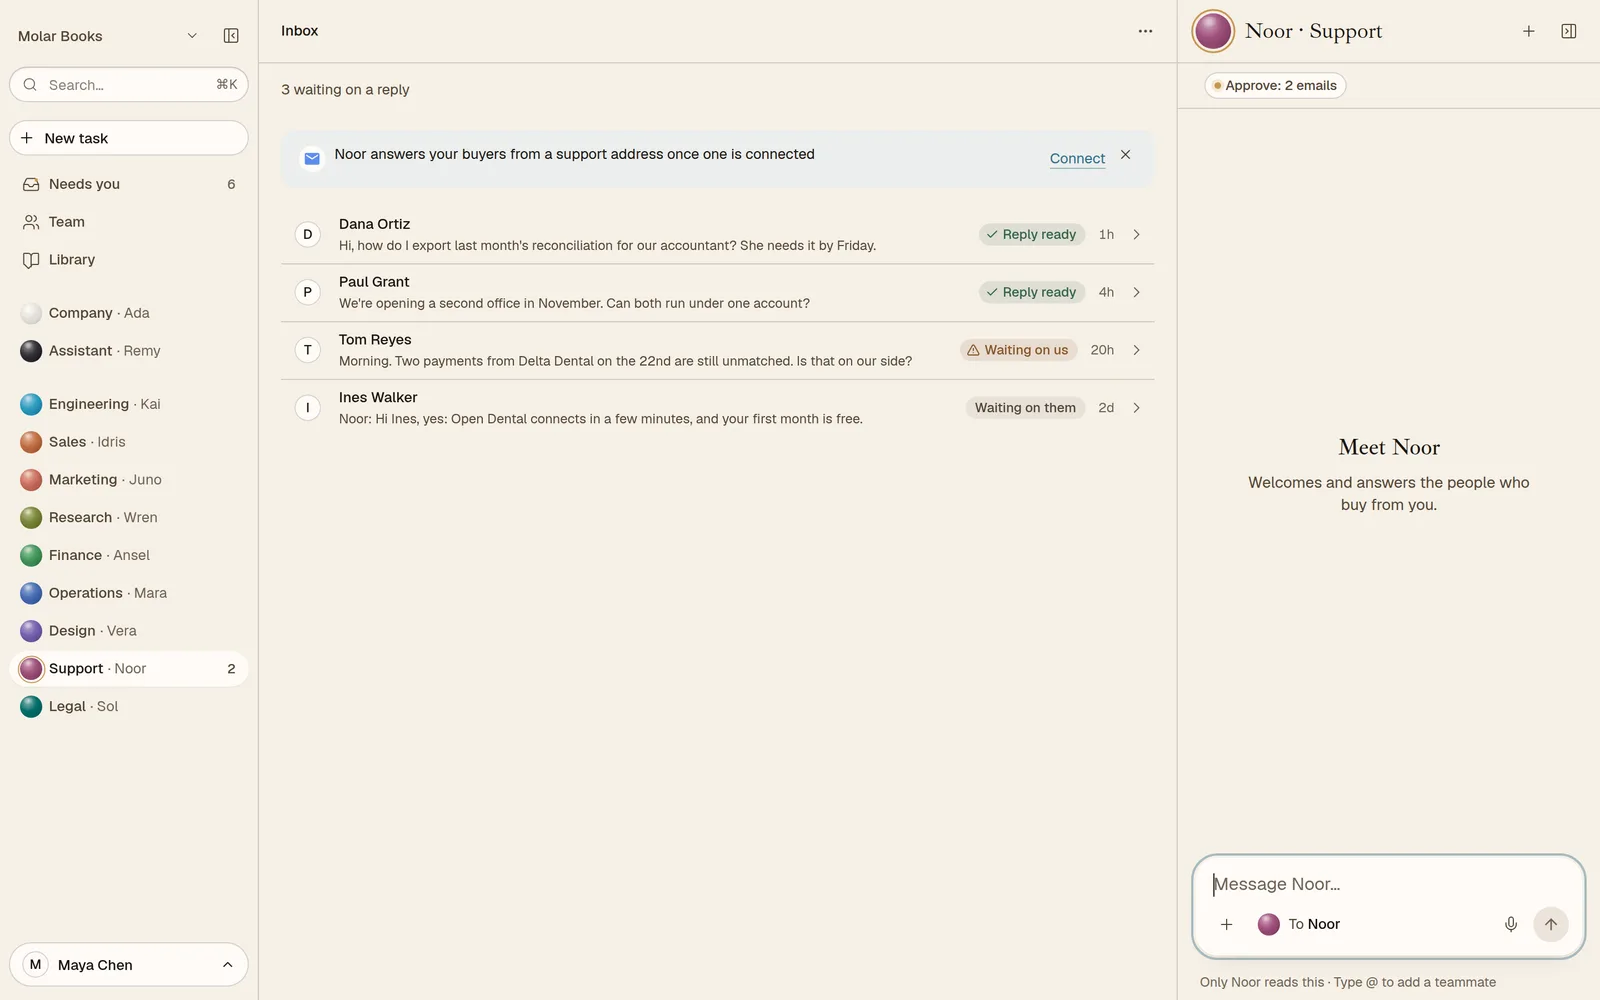This screenshot has width=1600, height=1000.
Task: Open Needs you inbox item
Action: pos(129,184)
